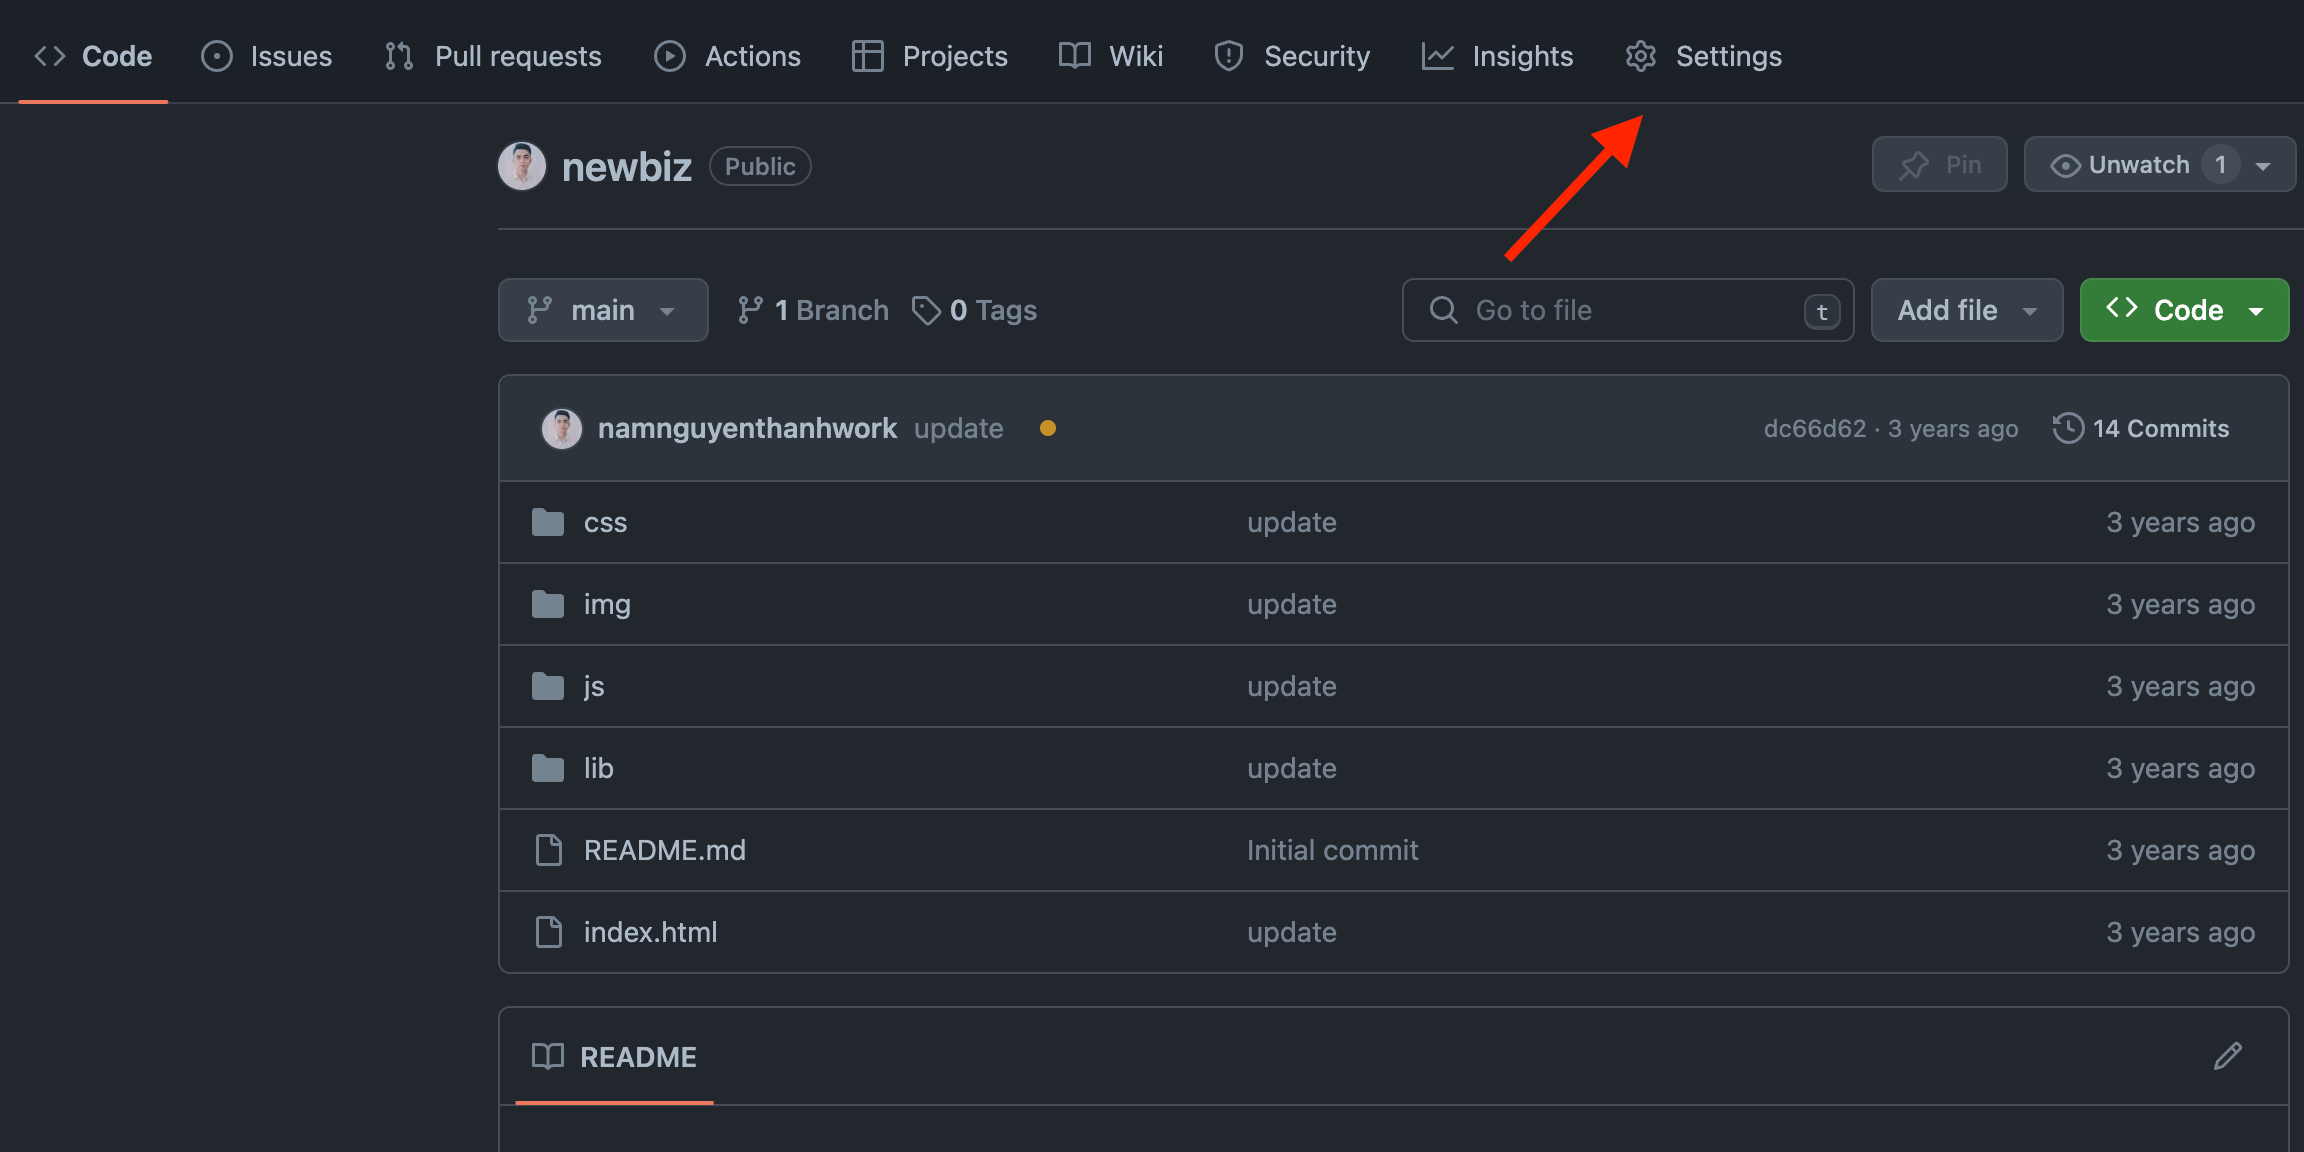The height and width of the screenshot is (1152, 2304).
Task: Click the lib folder icon
Action: tap(548, 768)
